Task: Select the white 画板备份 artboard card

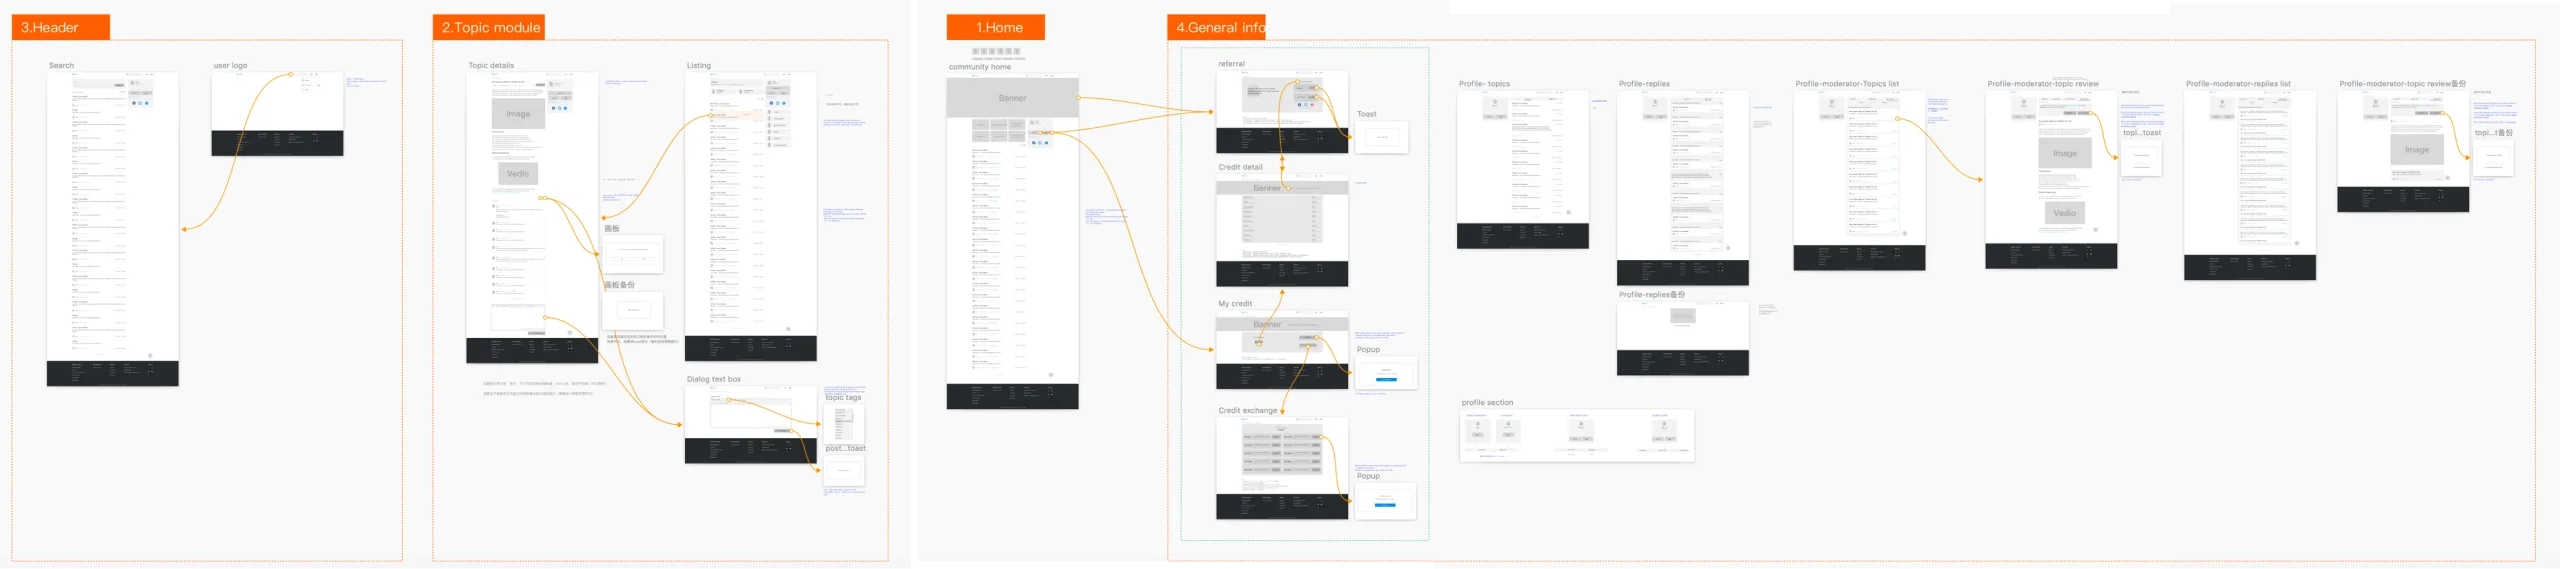Action: (x=633, y=310)
